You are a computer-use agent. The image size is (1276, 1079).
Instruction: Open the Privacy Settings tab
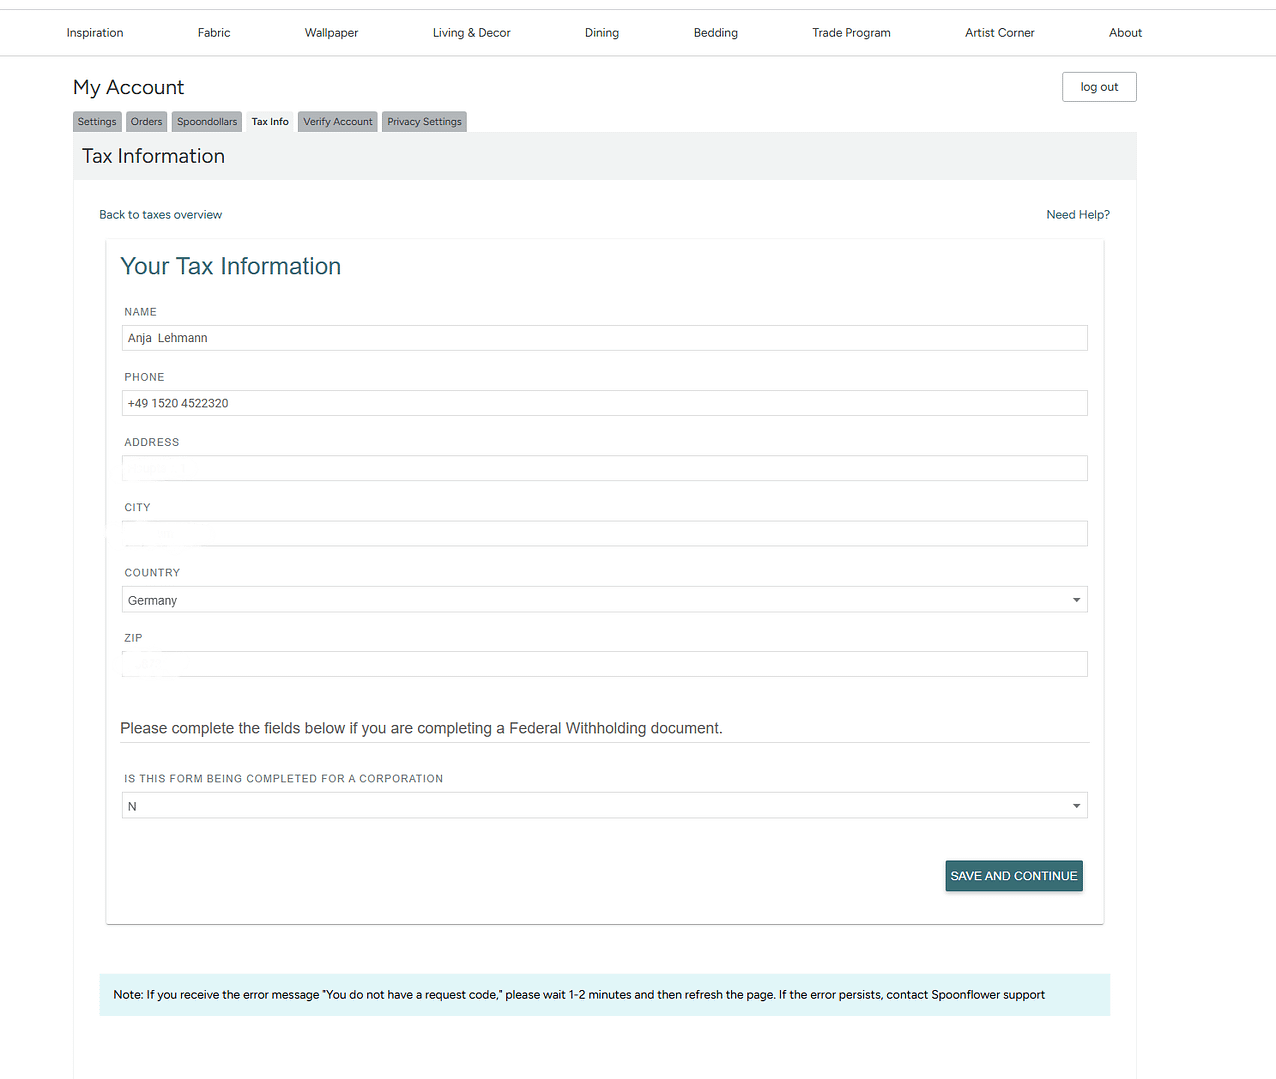pos(424,122)
